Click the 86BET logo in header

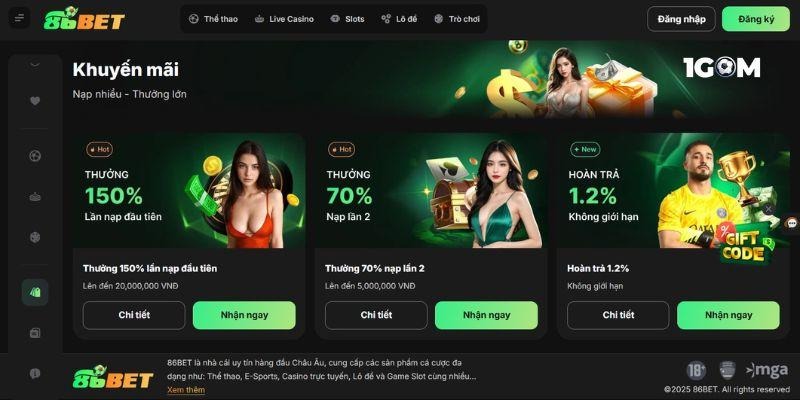click(84, 19)
